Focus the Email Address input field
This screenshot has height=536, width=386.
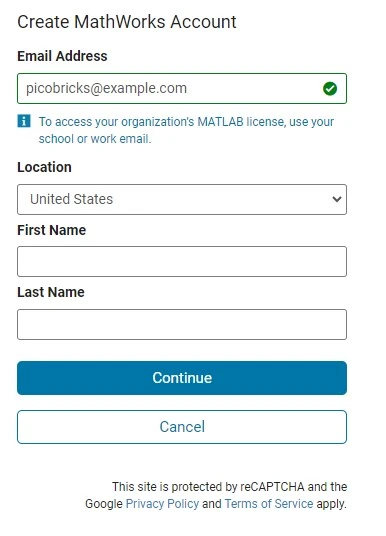click(x=182, y=88)
